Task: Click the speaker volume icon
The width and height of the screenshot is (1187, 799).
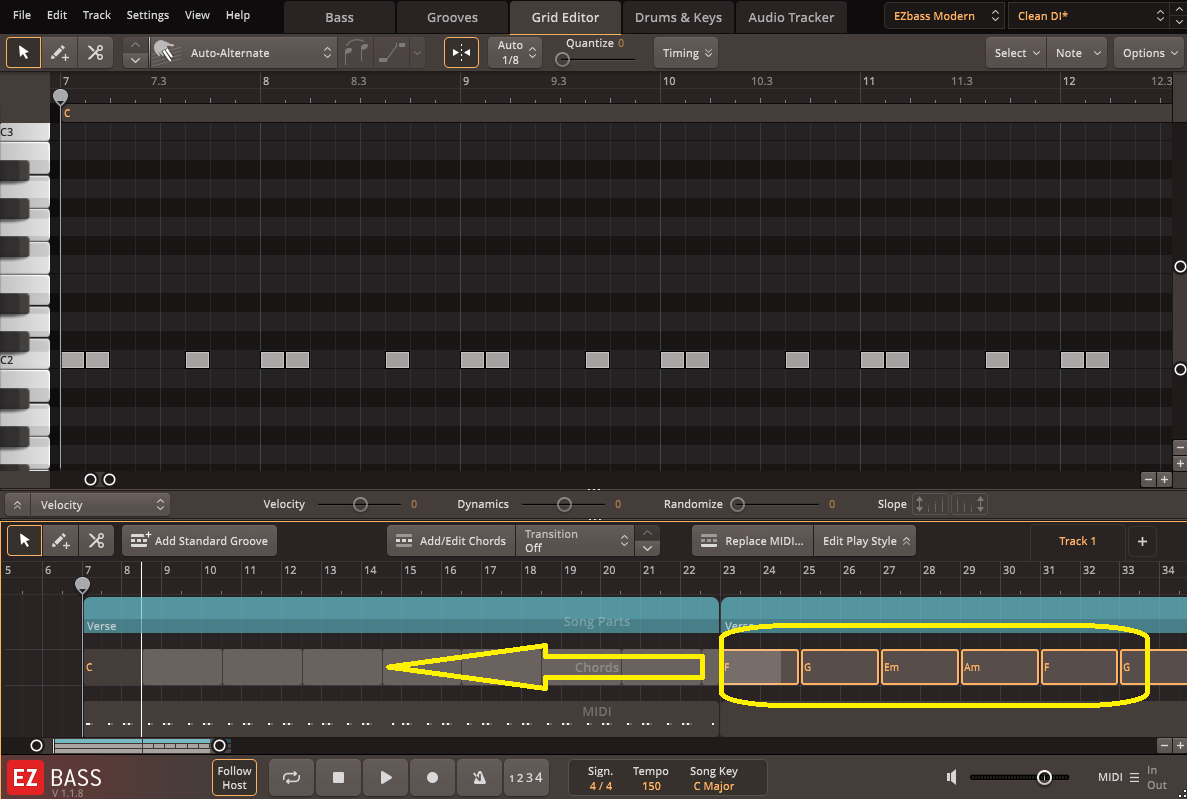Action: 952,777
